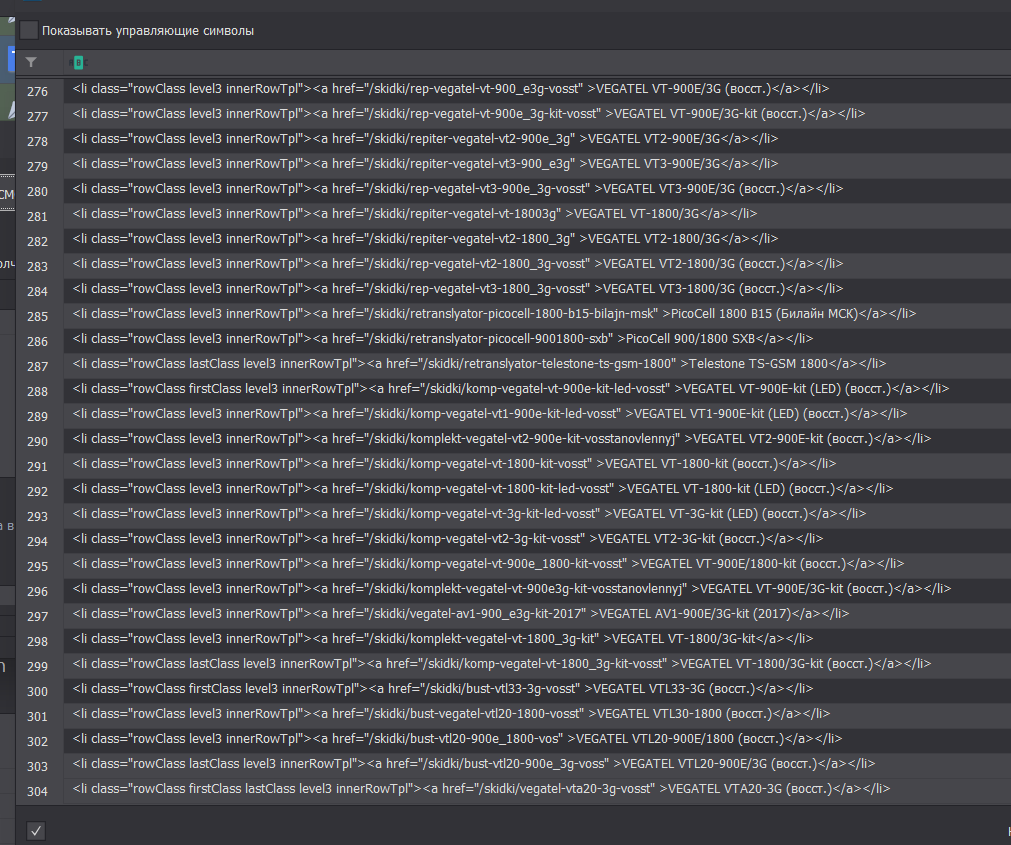Click the ABC text-type column icon
The height and width of the screenshot is (845, 1011).
(78, 62)
